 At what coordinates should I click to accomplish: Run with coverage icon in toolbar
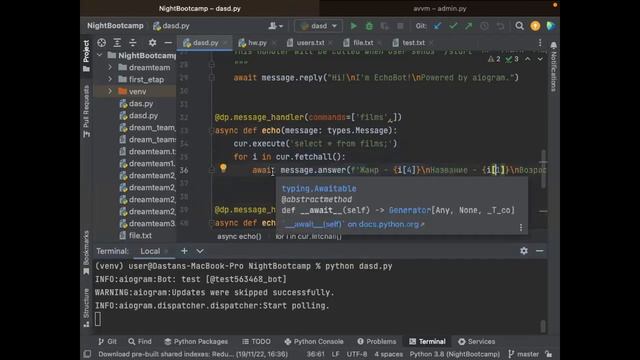click(384, 26)
